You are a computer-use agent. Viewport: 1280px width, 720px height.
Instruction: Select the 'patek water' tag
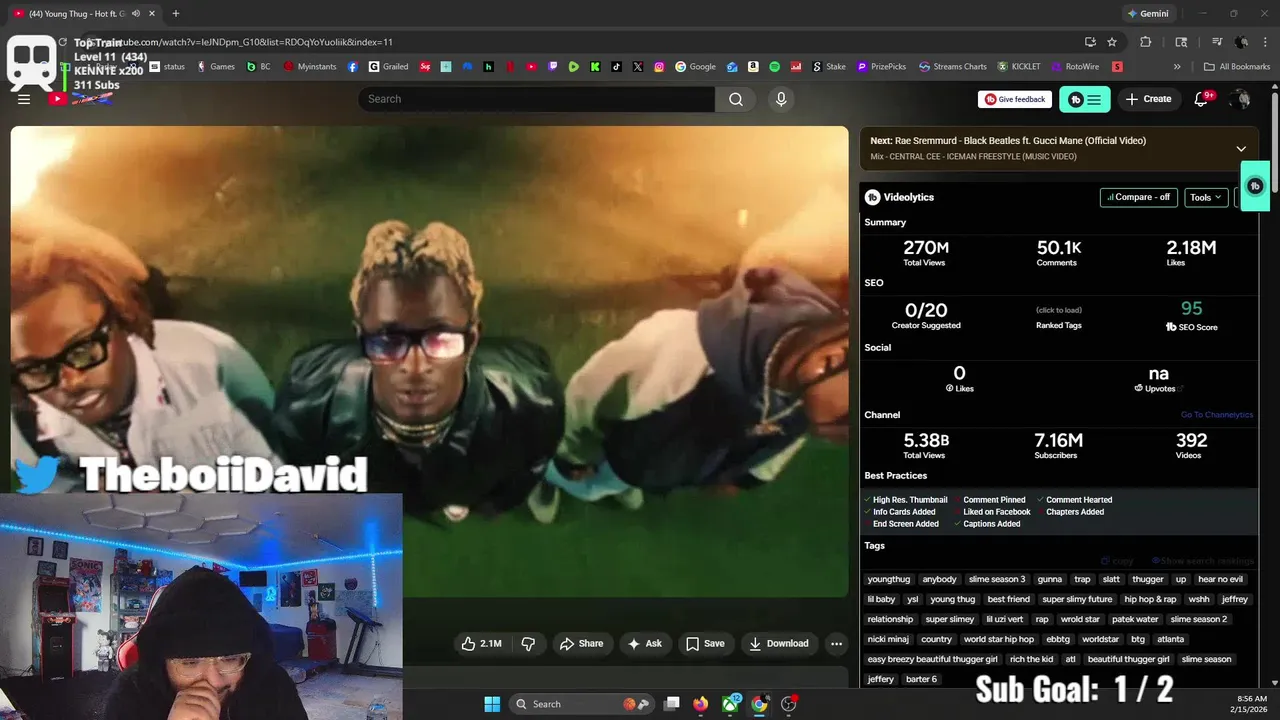(x=1135, y=619)
